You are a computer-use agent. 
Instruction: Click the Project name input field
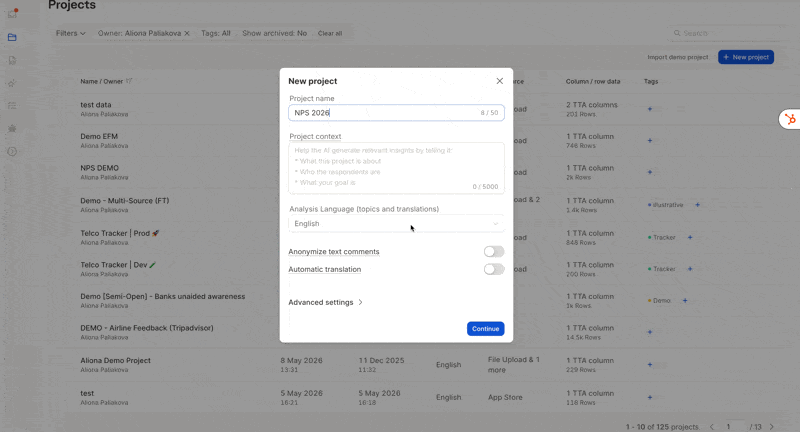point(396,113)
